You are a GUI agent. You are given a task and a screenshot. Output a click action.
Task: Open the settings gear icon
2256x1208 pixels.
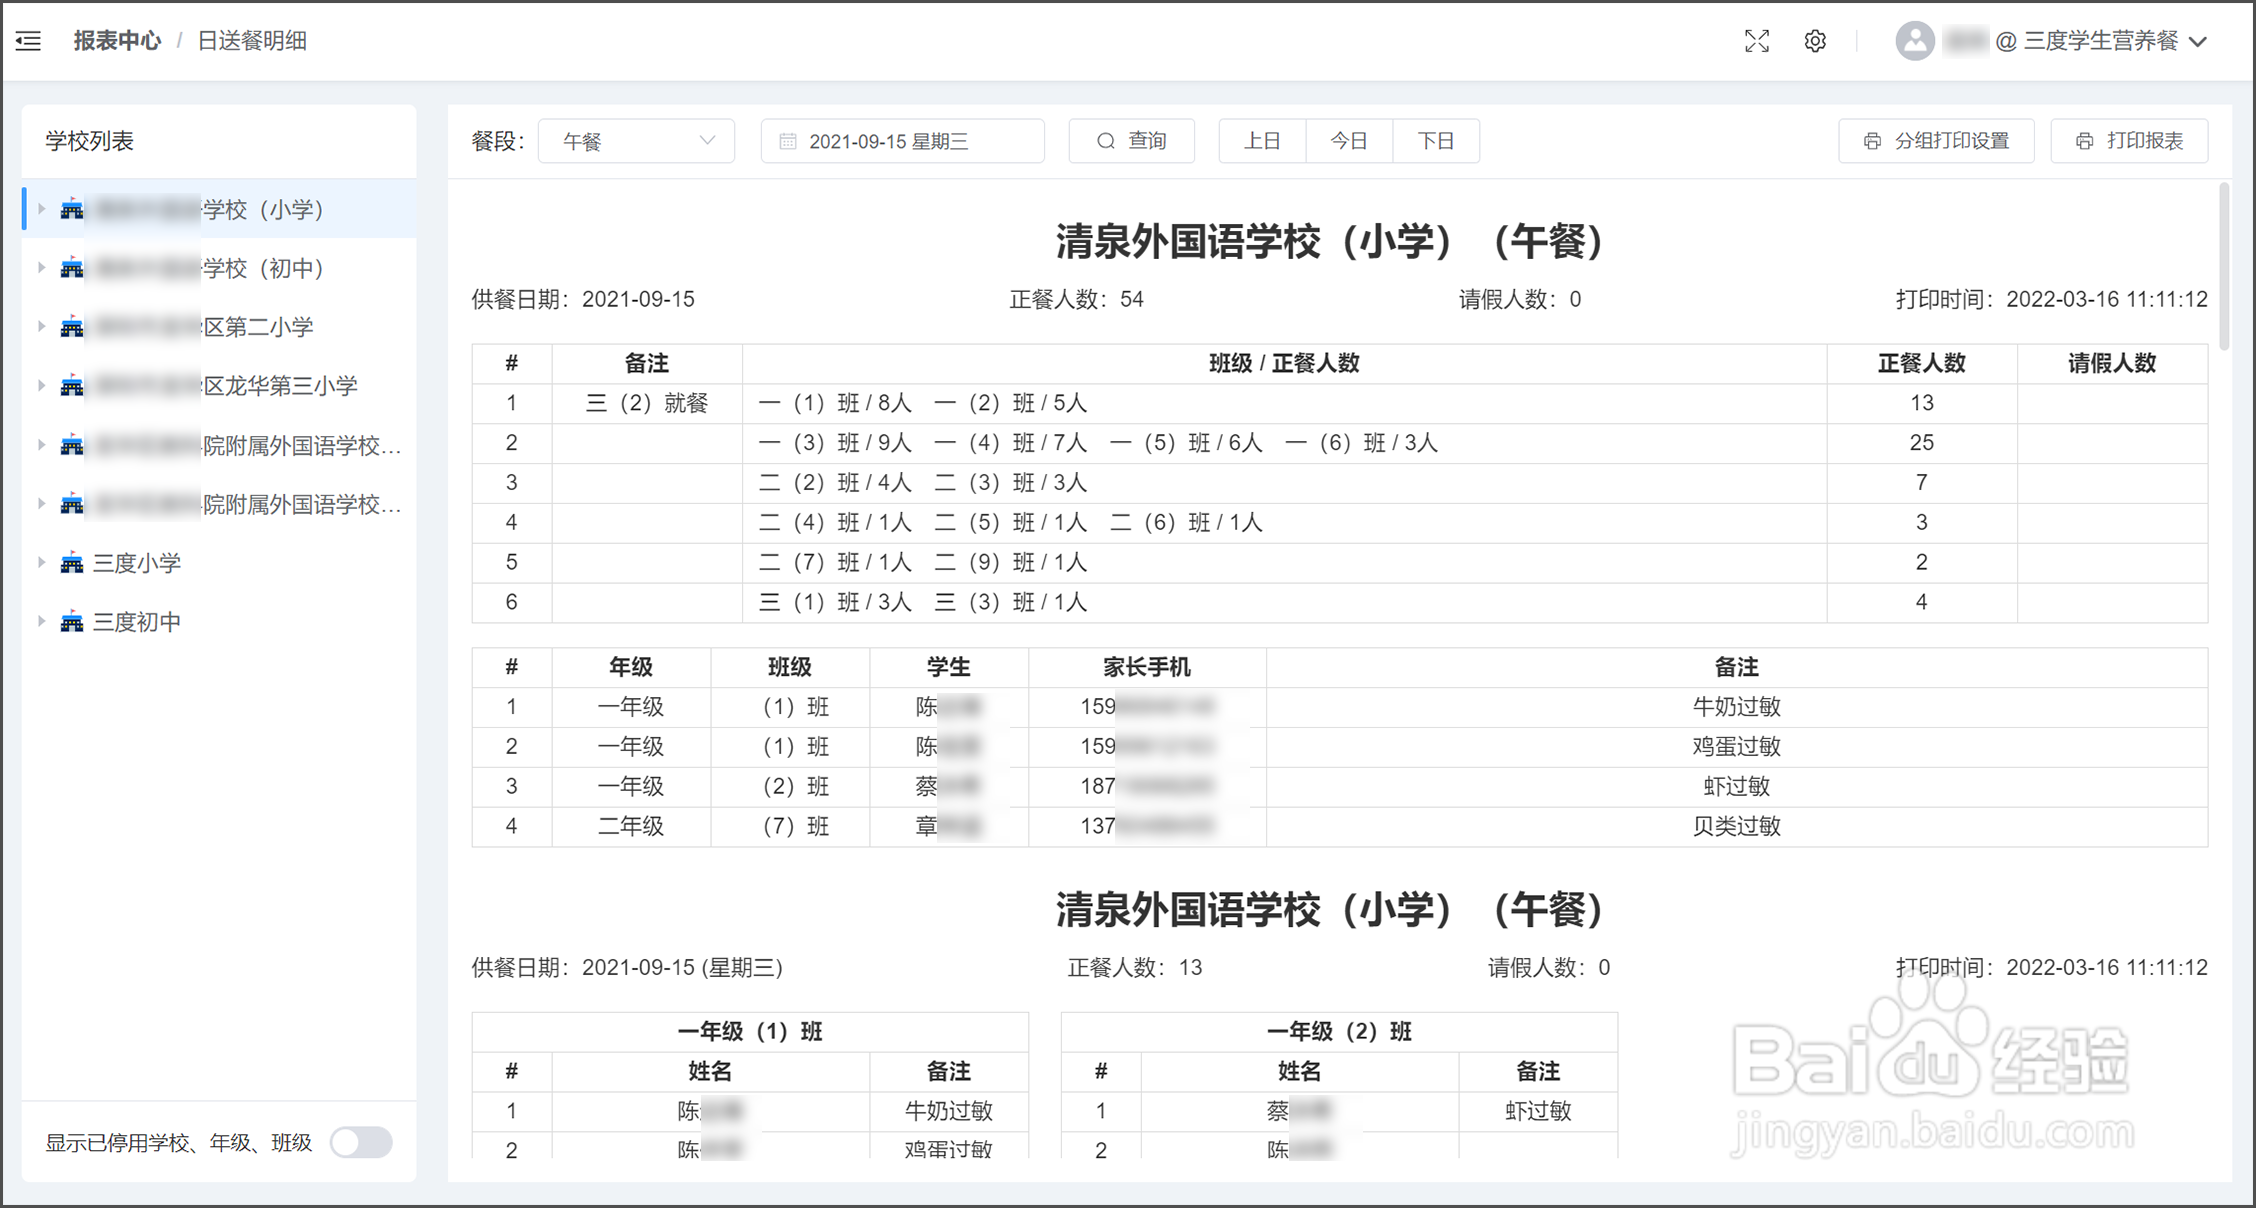coord(1815,41)
